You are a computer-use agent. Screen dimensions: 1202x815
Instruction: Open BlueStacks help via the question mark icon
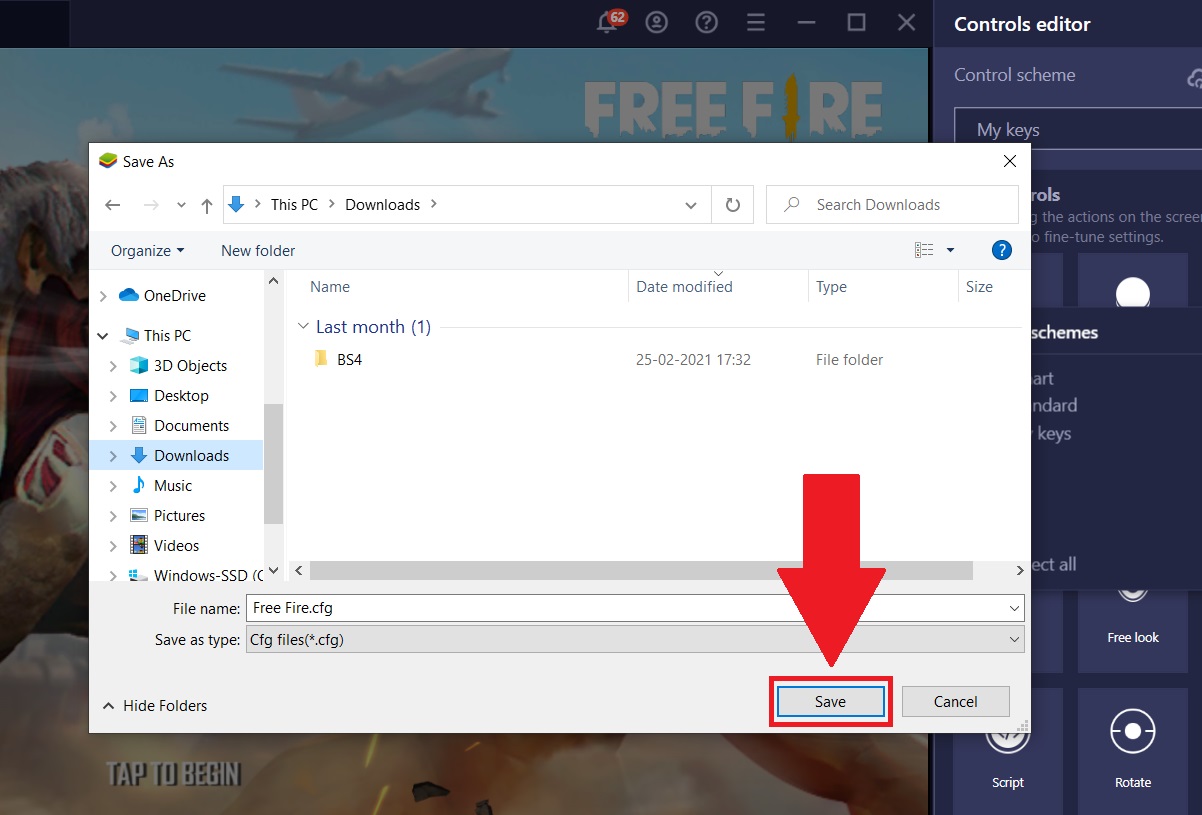pos(706,21)
